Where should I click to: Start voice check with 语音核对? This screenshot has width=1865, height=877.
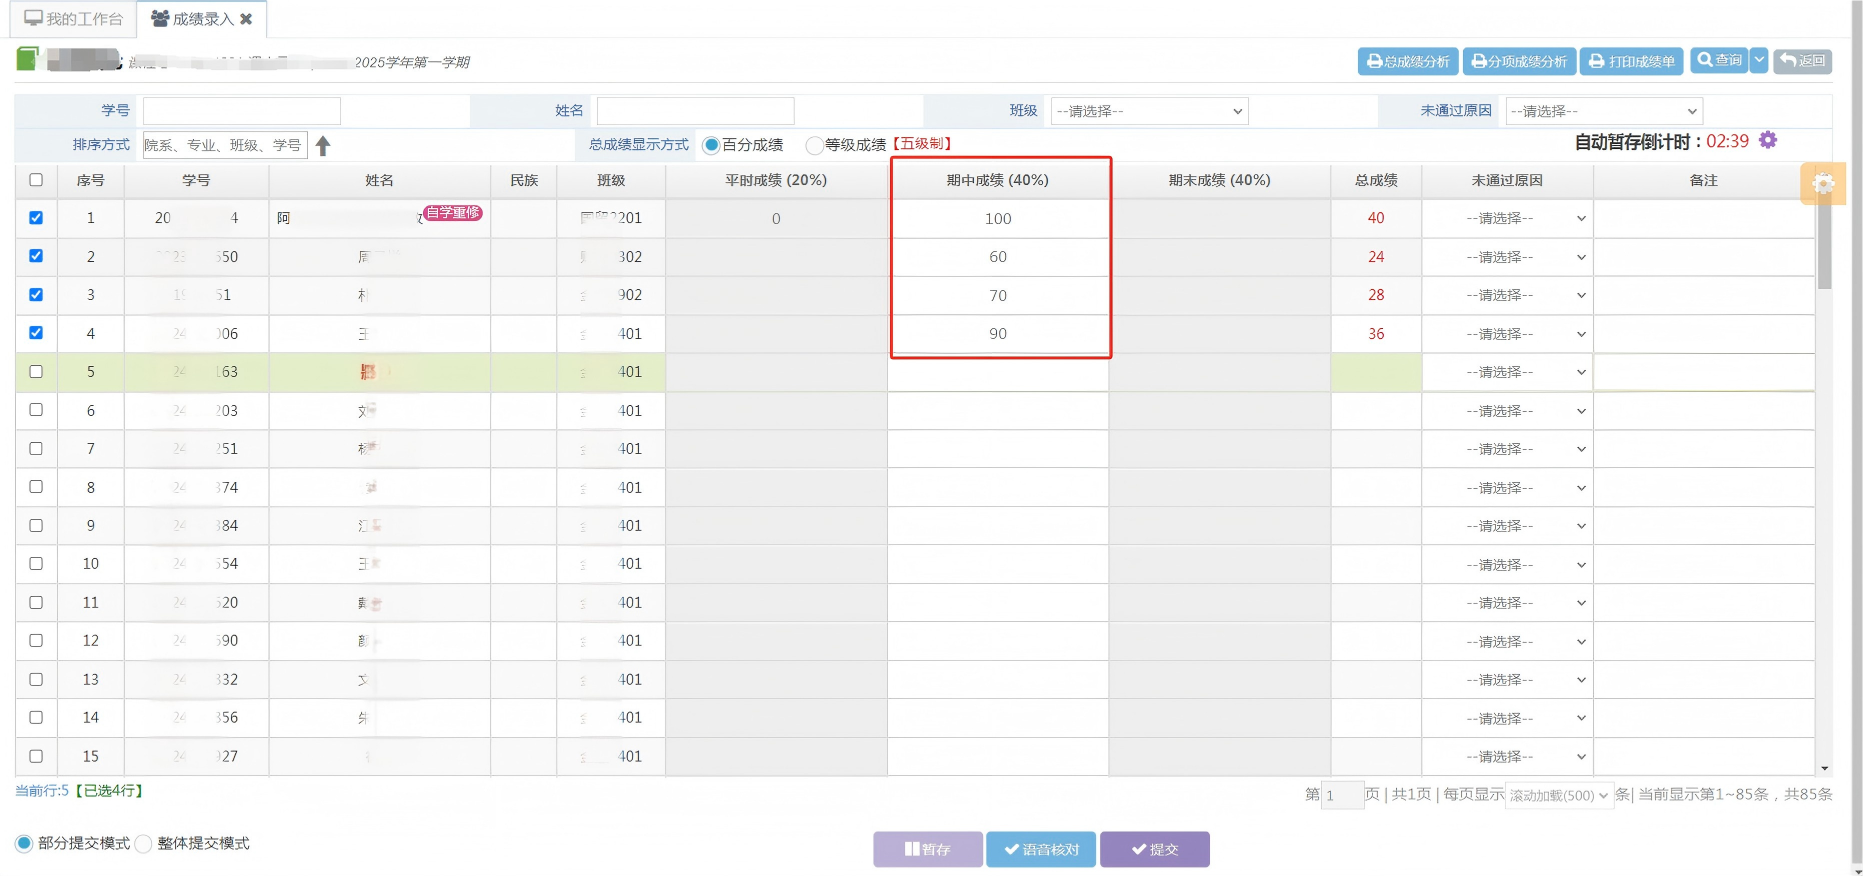pos(1041,849)
